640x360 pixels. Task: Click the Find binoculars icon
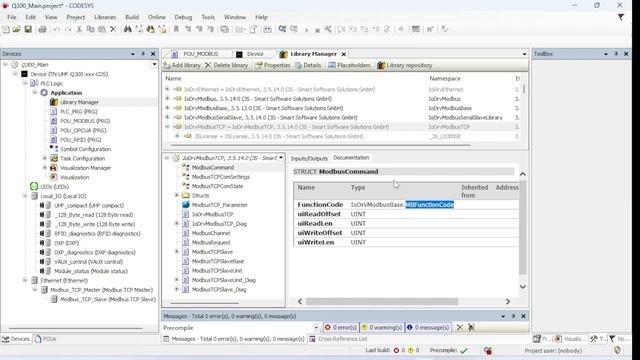coord(128,29)
